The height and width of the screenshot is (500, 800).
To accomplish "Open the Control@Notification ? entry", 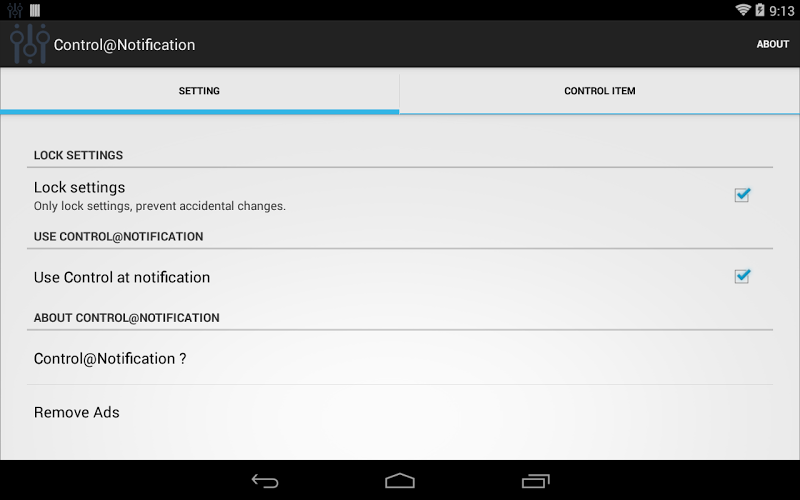I will [400, 358].
